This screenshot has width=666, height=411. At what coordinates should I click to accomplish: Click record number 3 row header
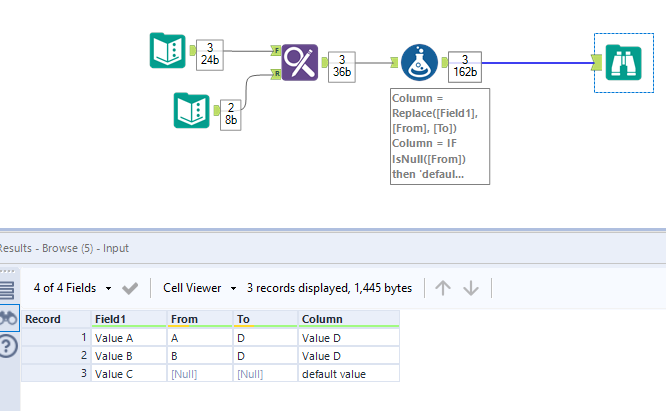pyautogui.click(x=56, y=374)
